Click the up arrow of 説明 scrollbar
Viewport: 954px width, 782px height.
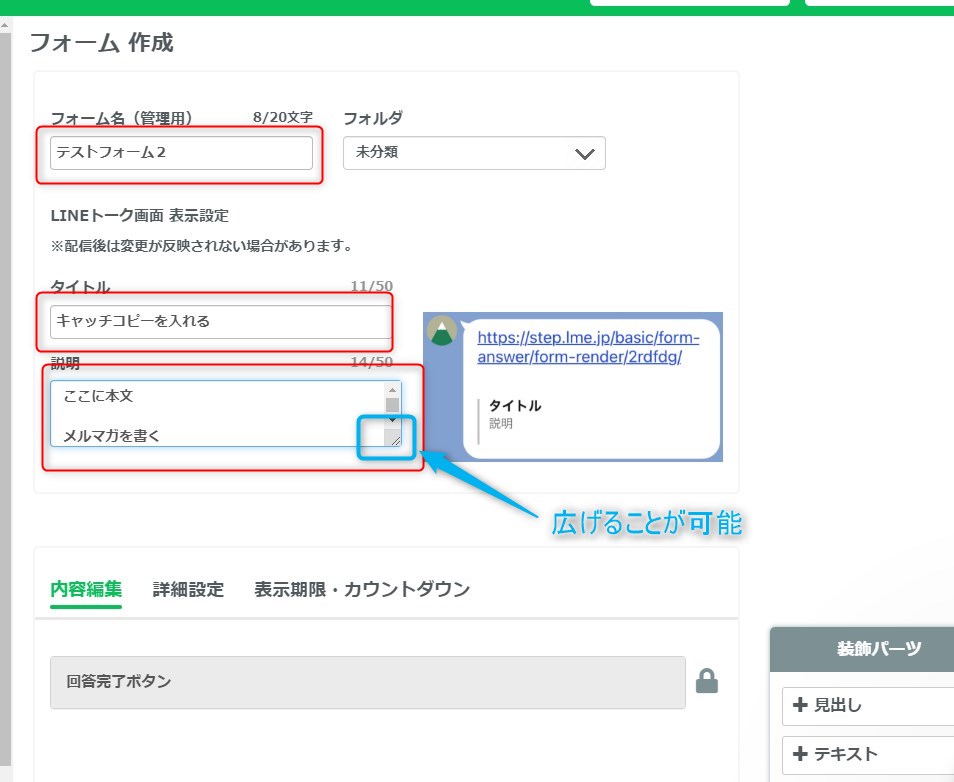(x=392, y=389)
